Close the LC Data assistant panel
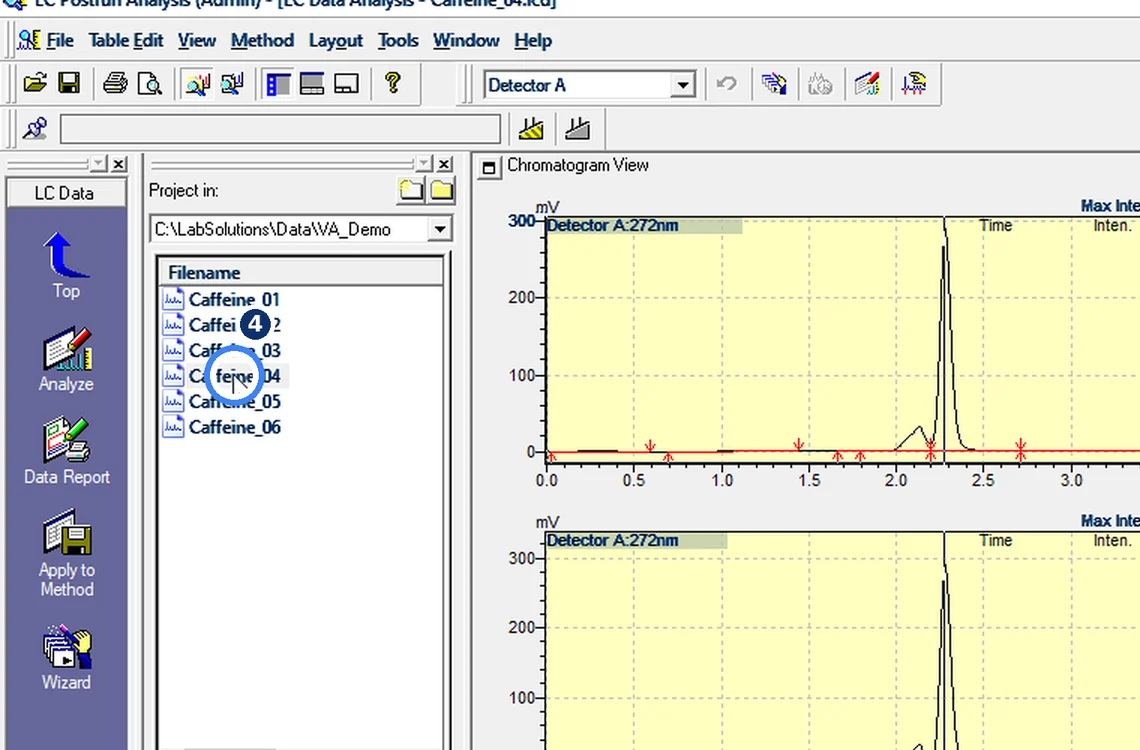Viewport: 1140px width, 750px height. tap(119, 164)
